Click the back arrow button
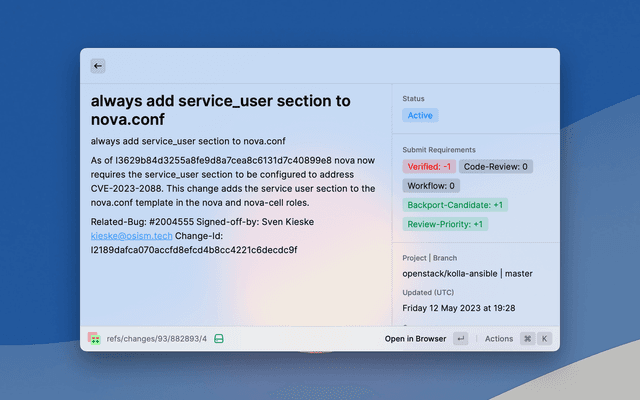This screenshot has width=640, height=400. coord(97,66)
